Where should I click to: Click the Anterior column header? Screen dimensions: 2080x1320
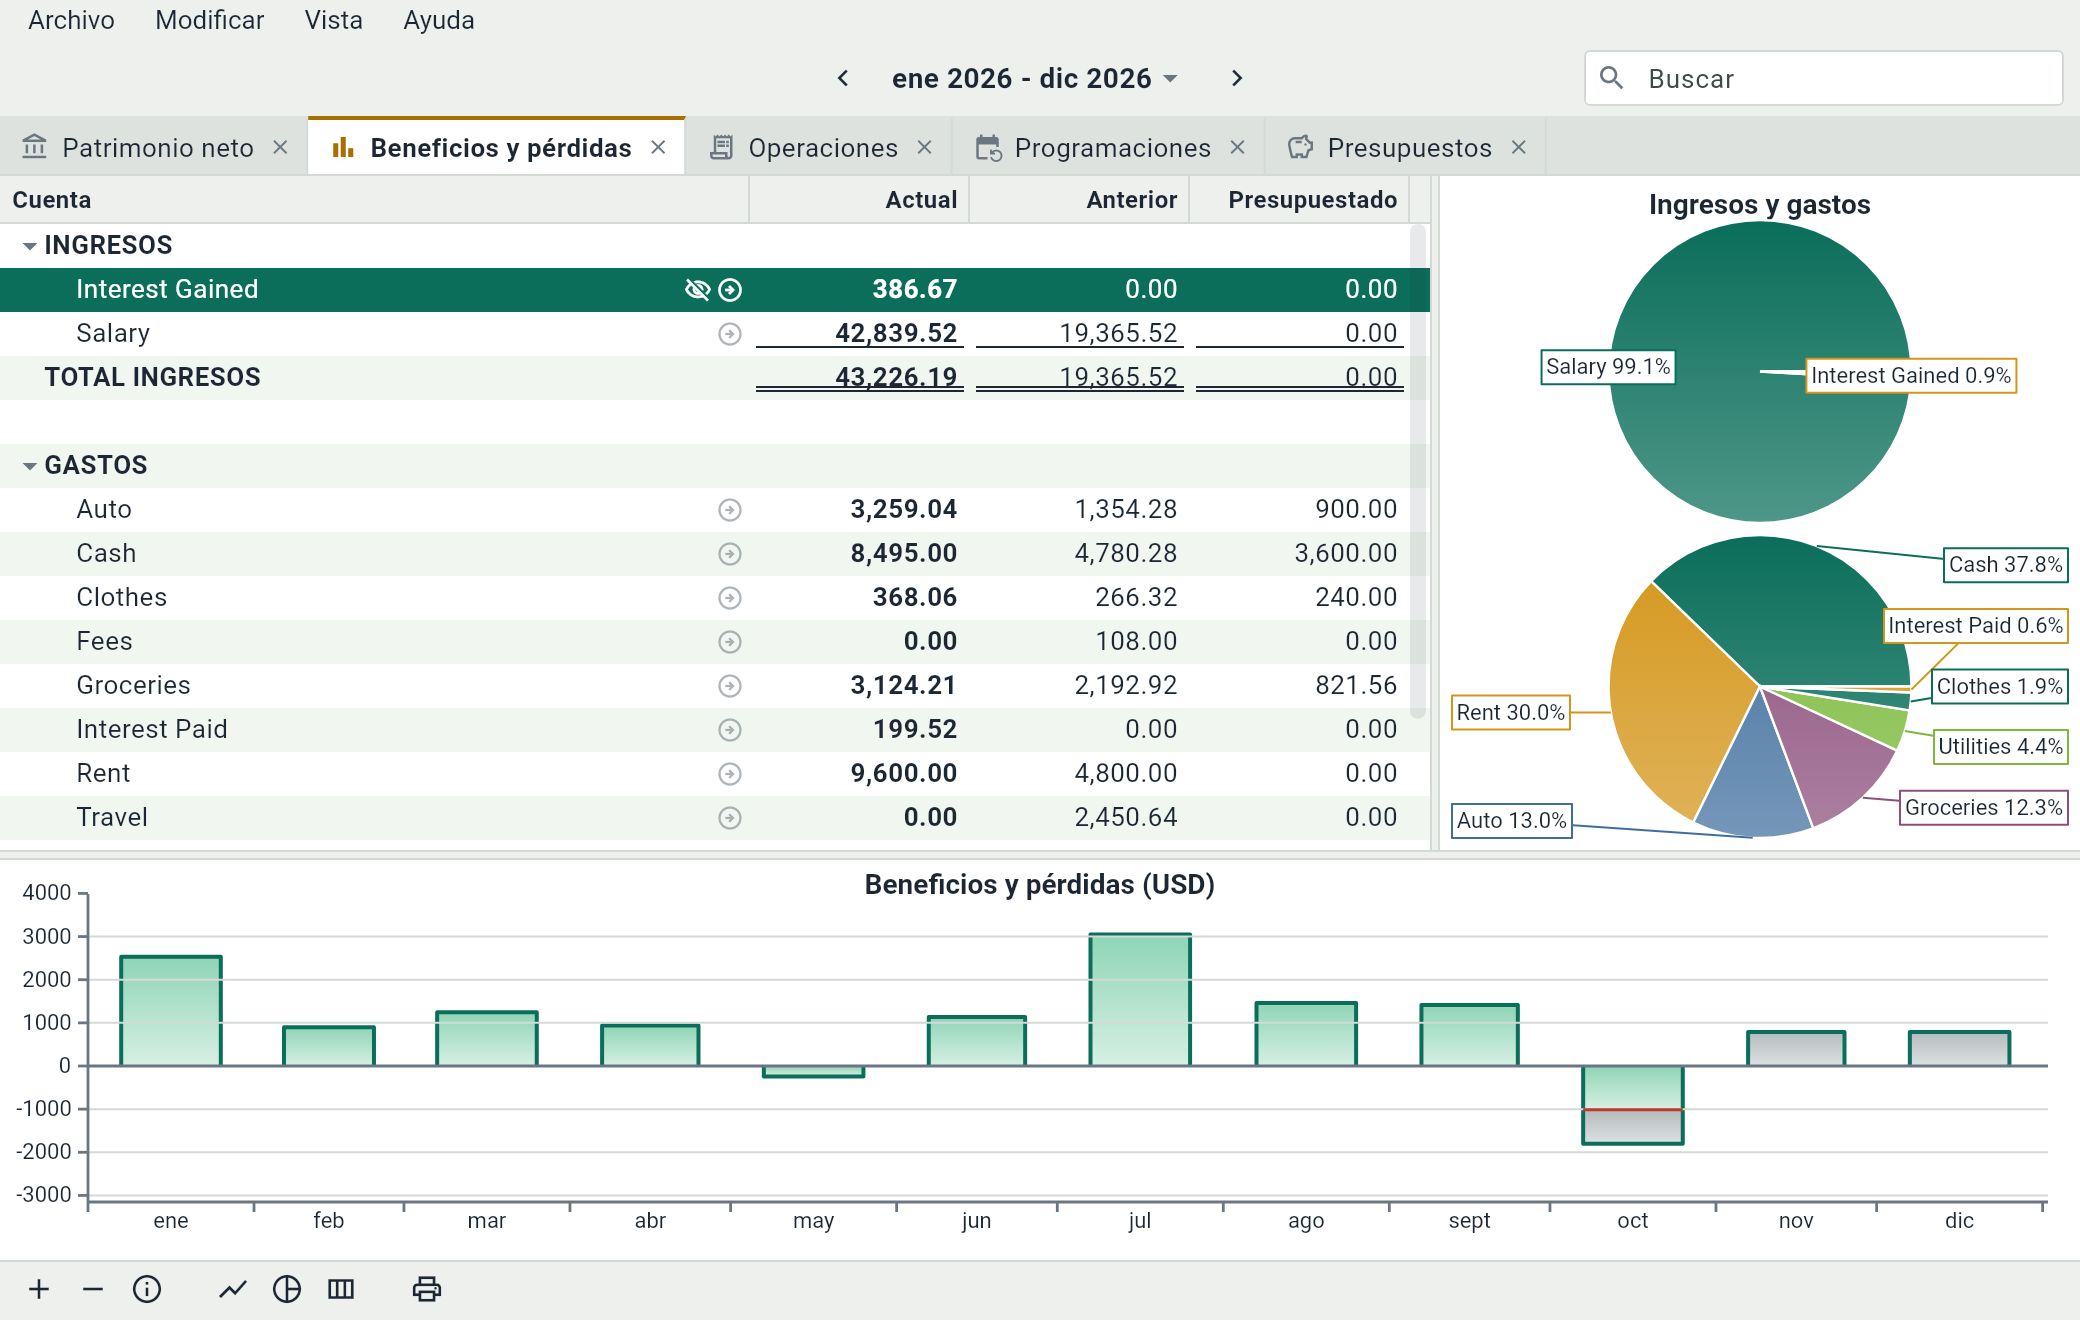1079,200
